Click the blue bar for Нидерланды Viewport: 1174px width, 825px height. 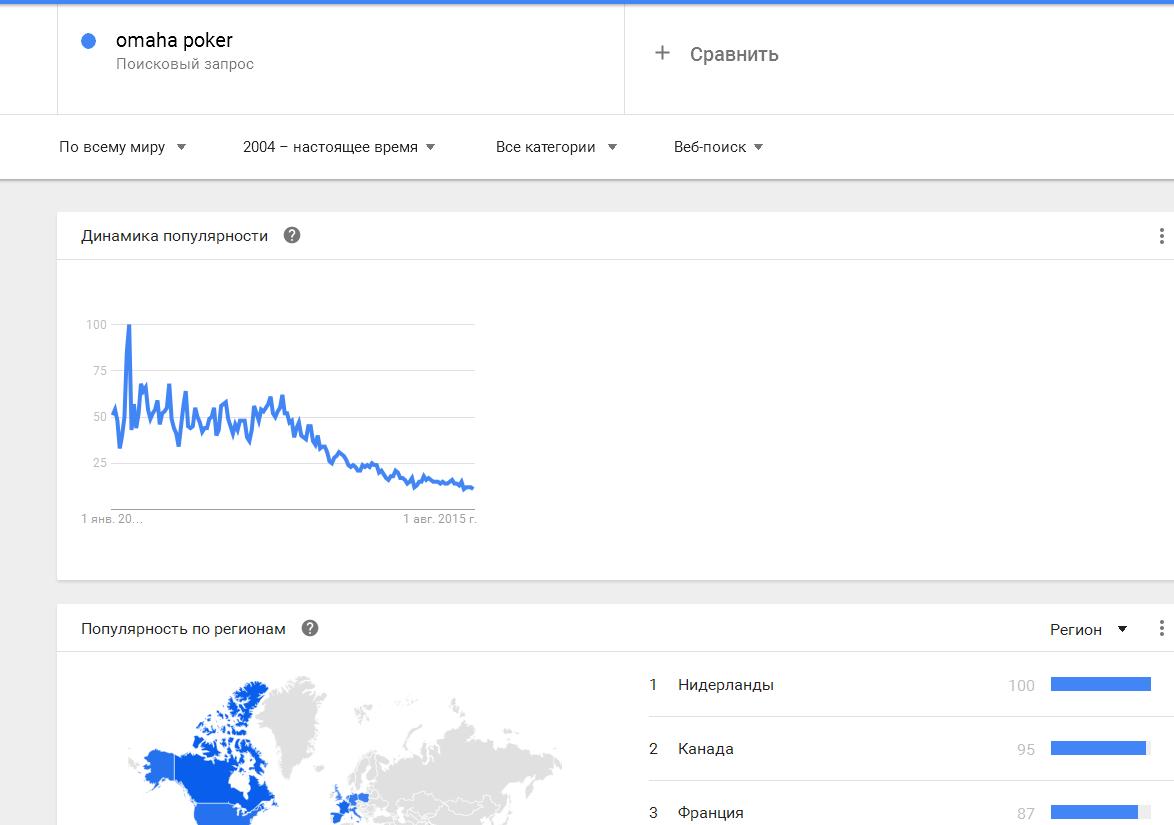click(x=1101, y=684)
